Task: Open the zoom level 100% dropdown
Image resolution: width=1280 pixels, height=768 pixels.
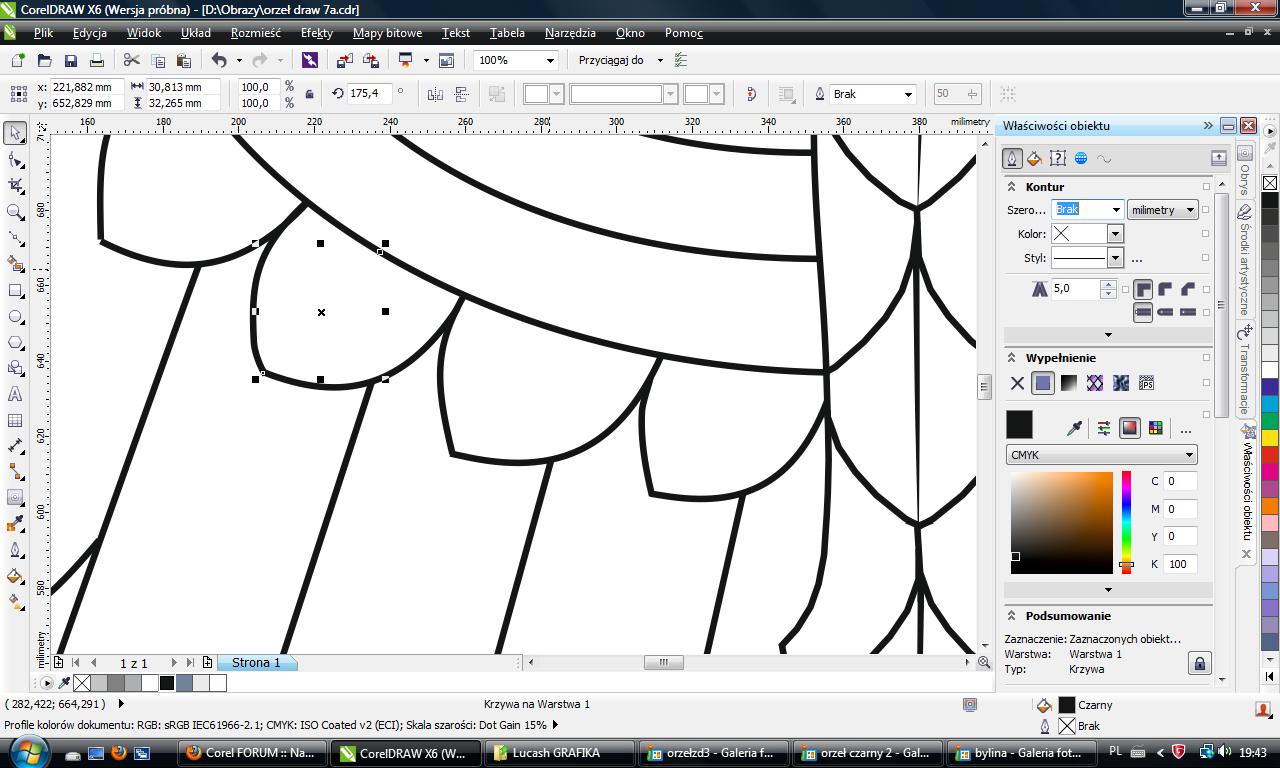Action: [548, 61]
